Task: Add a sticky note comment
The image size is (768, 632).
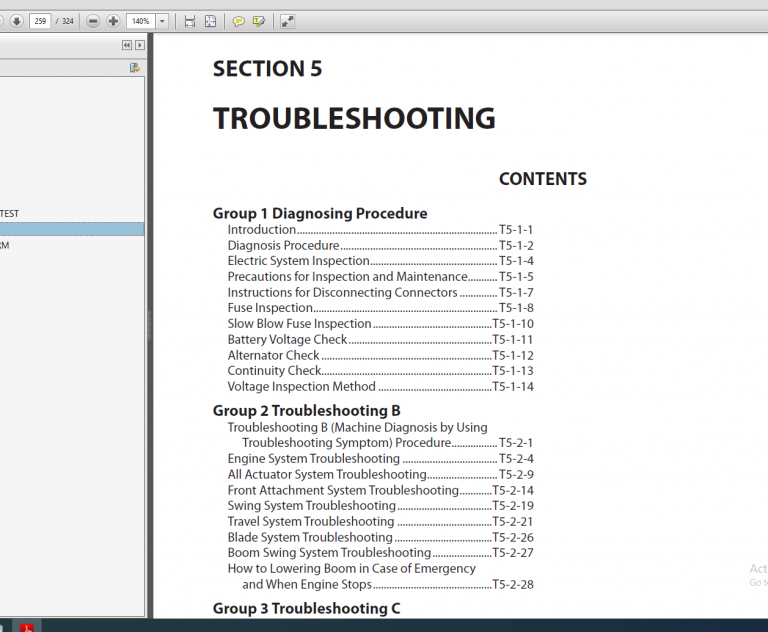Action: (x=239, y=21)
